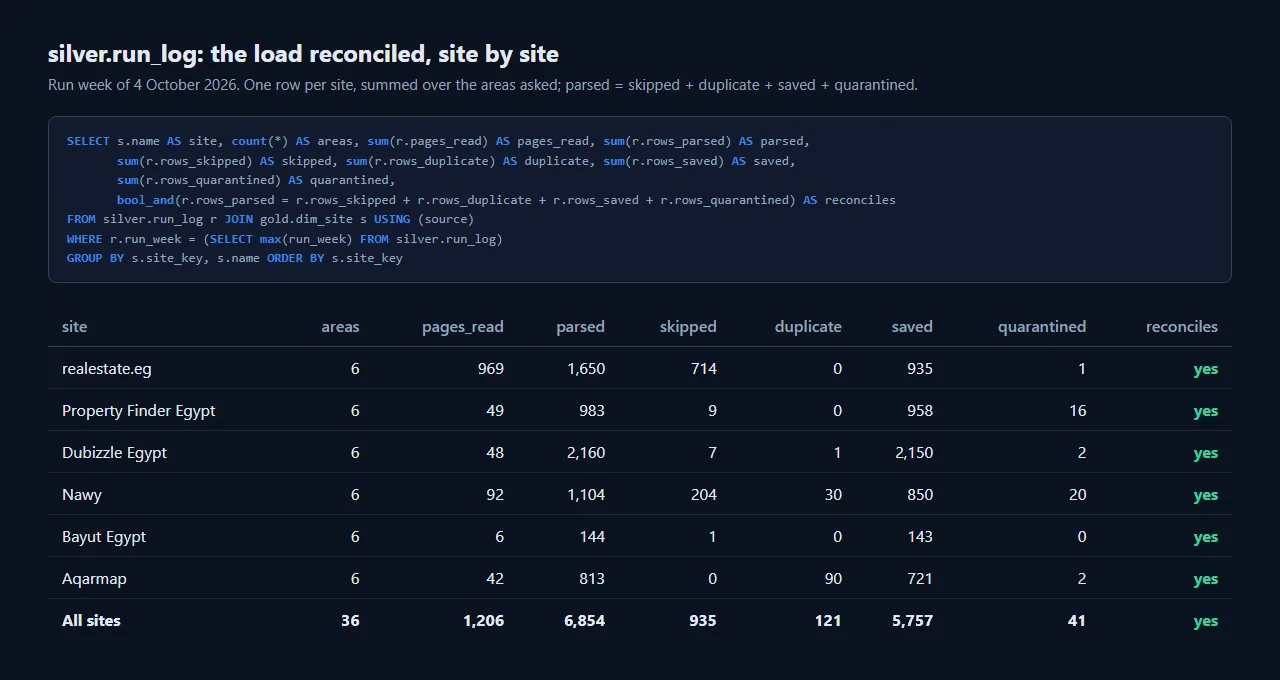Click Nawy saved value 850
Image resolution: width=1280 pixels, height=680 pixels.
(x=919, y=495)
